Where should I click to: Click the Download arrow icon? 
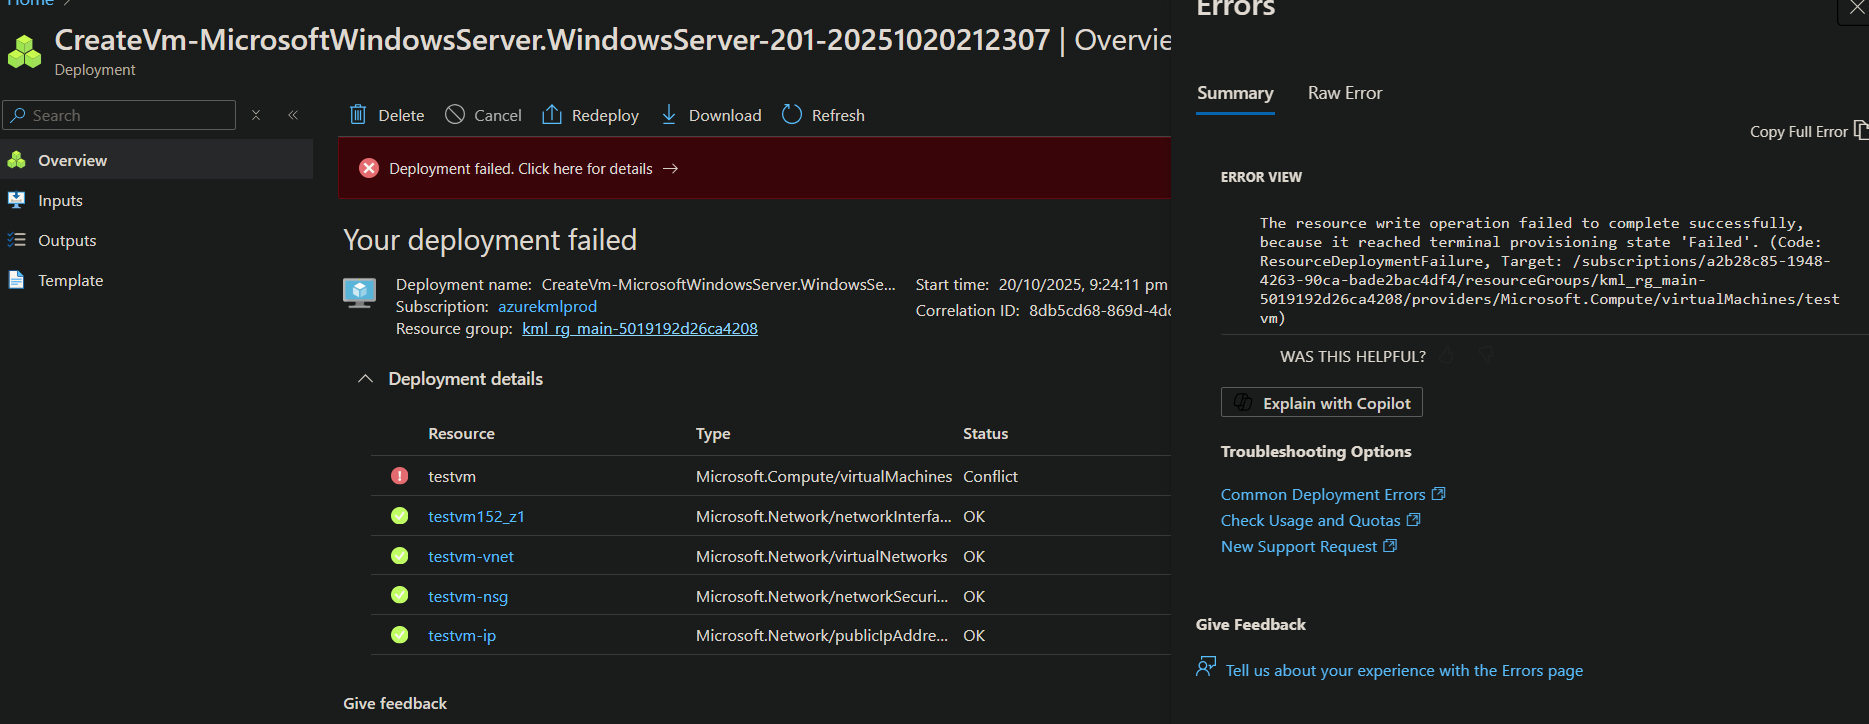tap(669, 115)
